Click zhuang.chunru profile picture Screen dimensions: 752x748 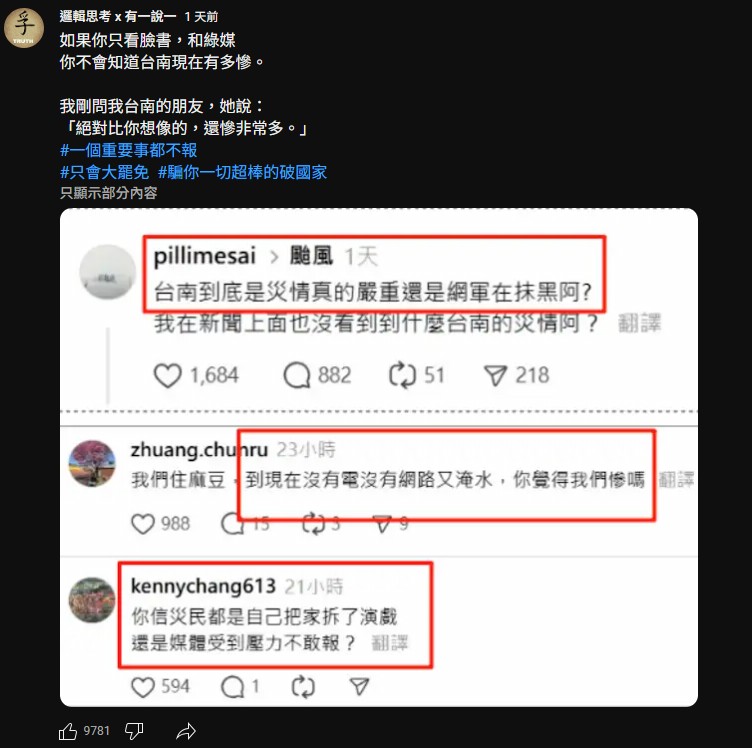[x=92, y=463]
